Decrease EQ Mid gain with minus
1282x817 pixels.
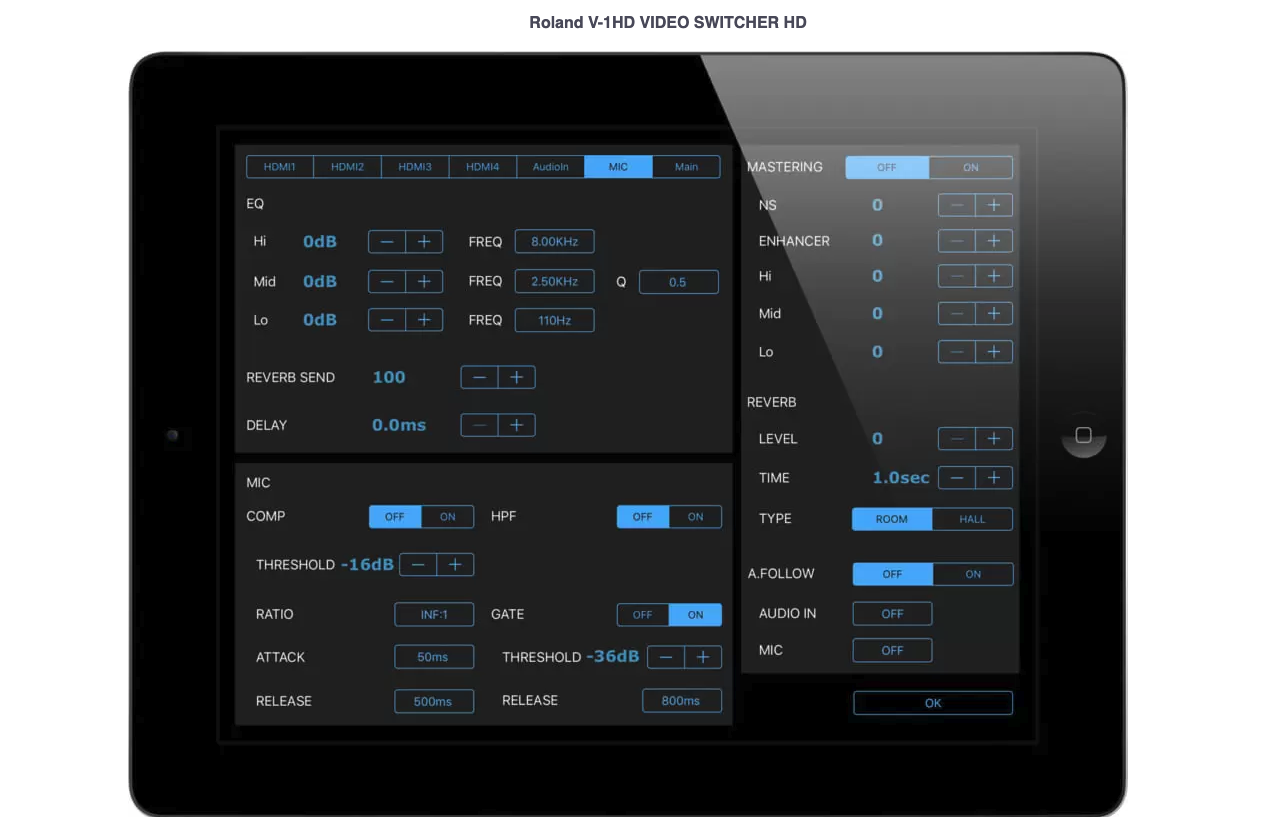pyautogui.click(x=387, y=282)
